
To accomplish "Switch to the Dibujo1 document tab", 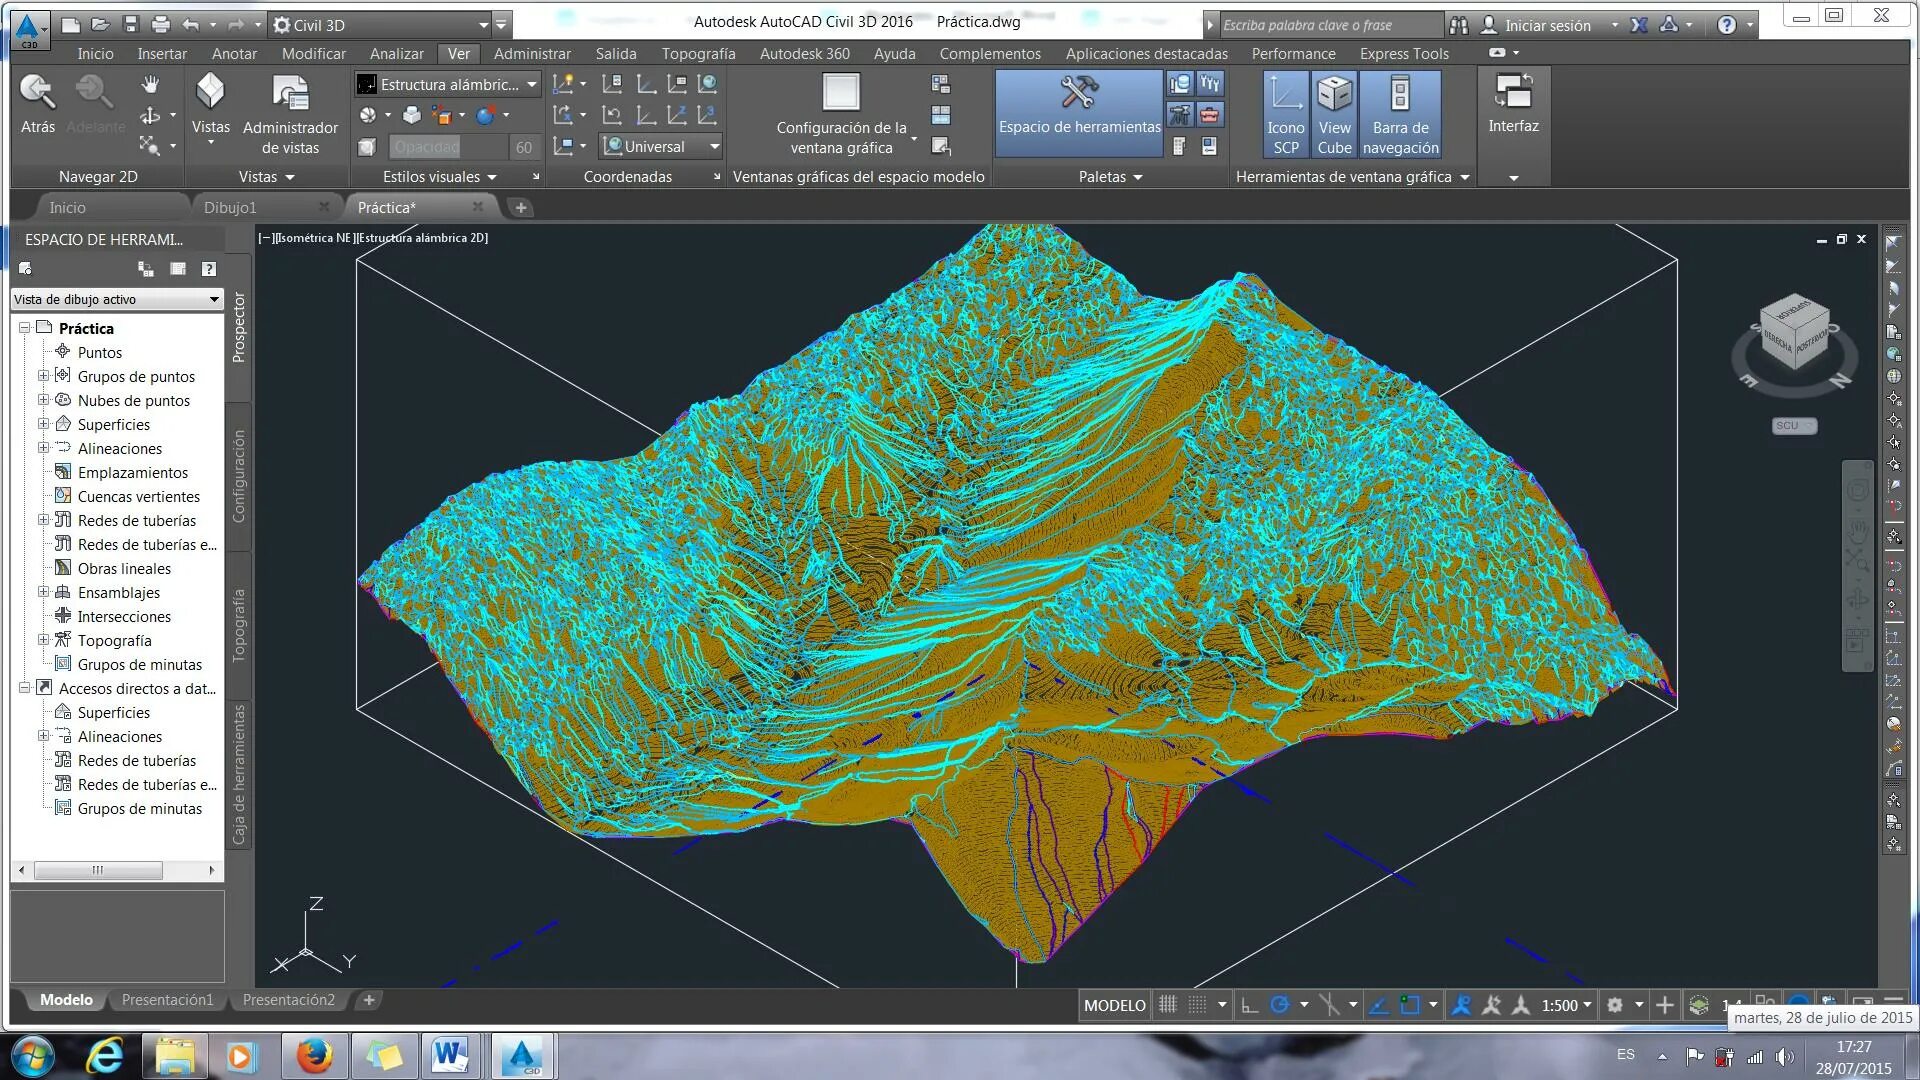I will tap(230, 207).
